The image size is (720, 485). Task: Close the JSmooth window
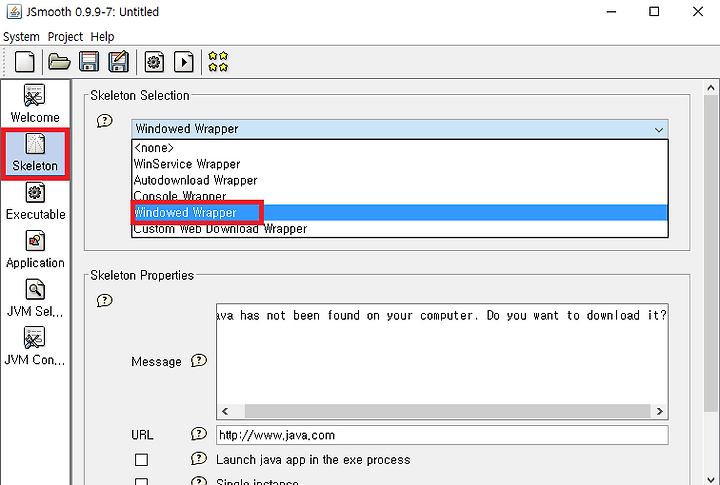point(698,11)
